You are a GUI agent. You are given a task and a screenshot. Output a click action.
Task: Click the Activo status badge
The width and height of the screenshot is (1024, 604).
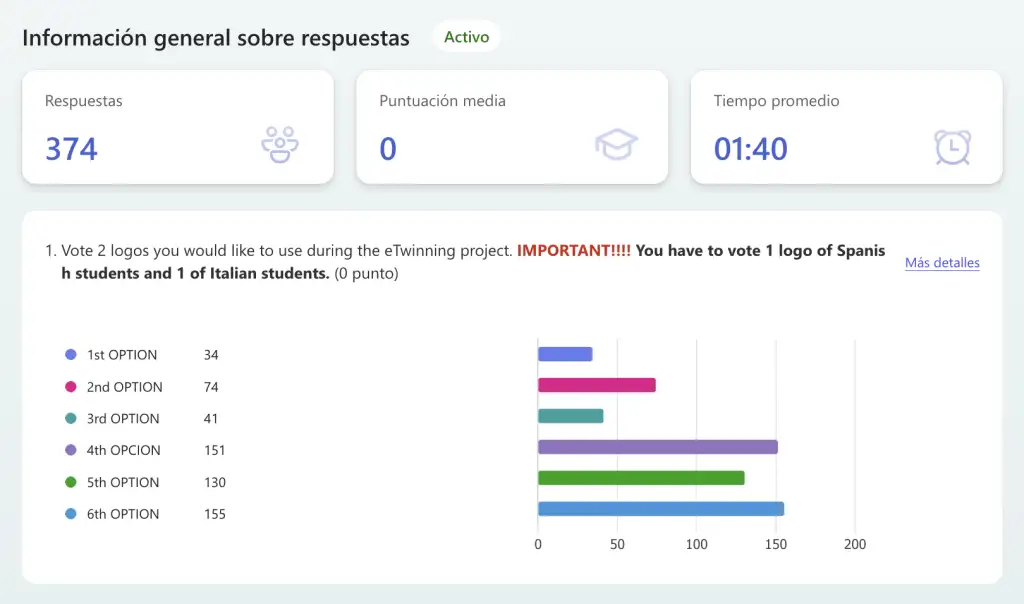tap(466, 37)
